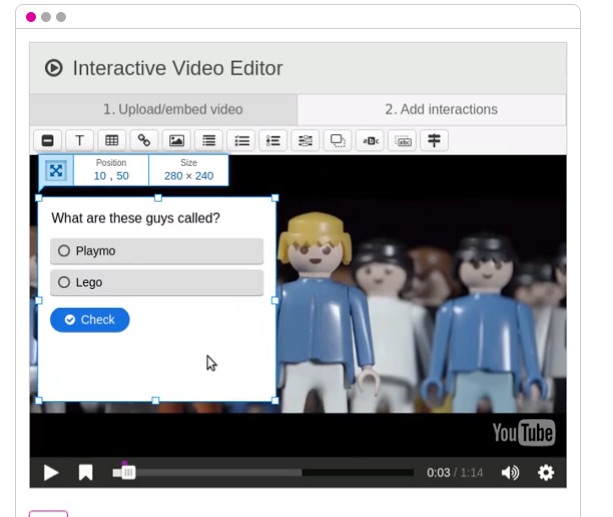Select the Mark the Words 'aBc' icon
613x517 pixels.
(370, 140)
